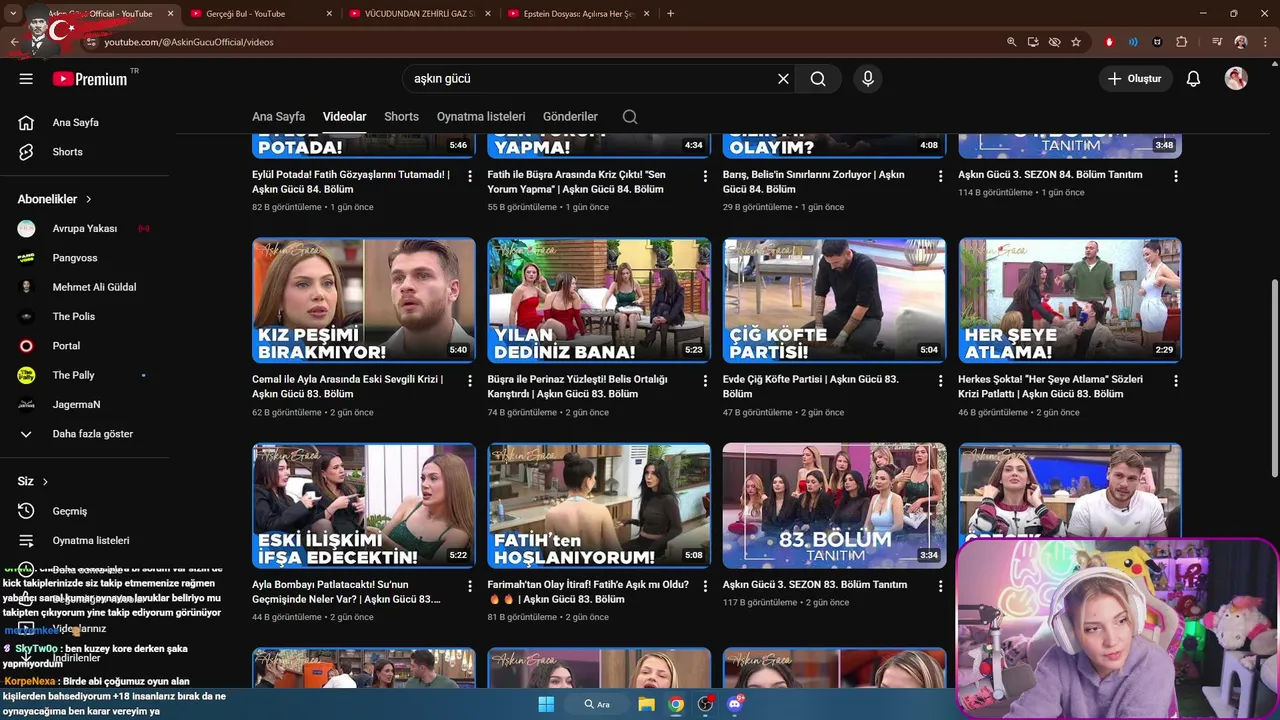Open Windows Start menu

point(546,704)
